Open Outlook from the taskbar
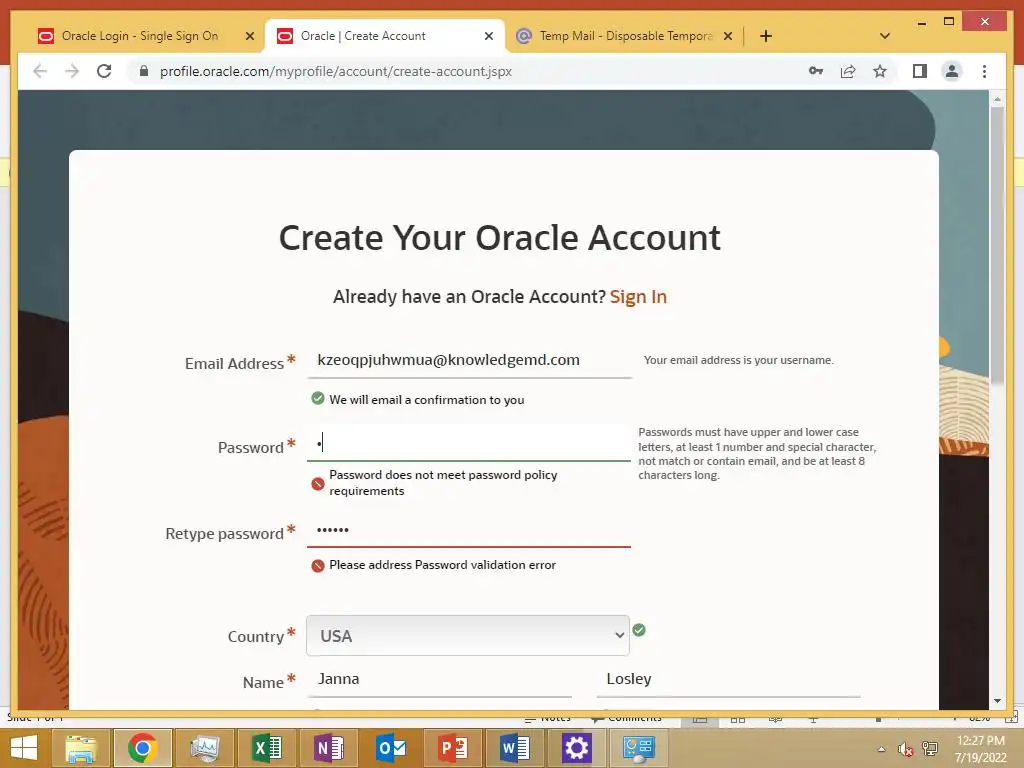The width and height of the screenshot is (1024, 768). pyautogui.click(x=391, y=748)
